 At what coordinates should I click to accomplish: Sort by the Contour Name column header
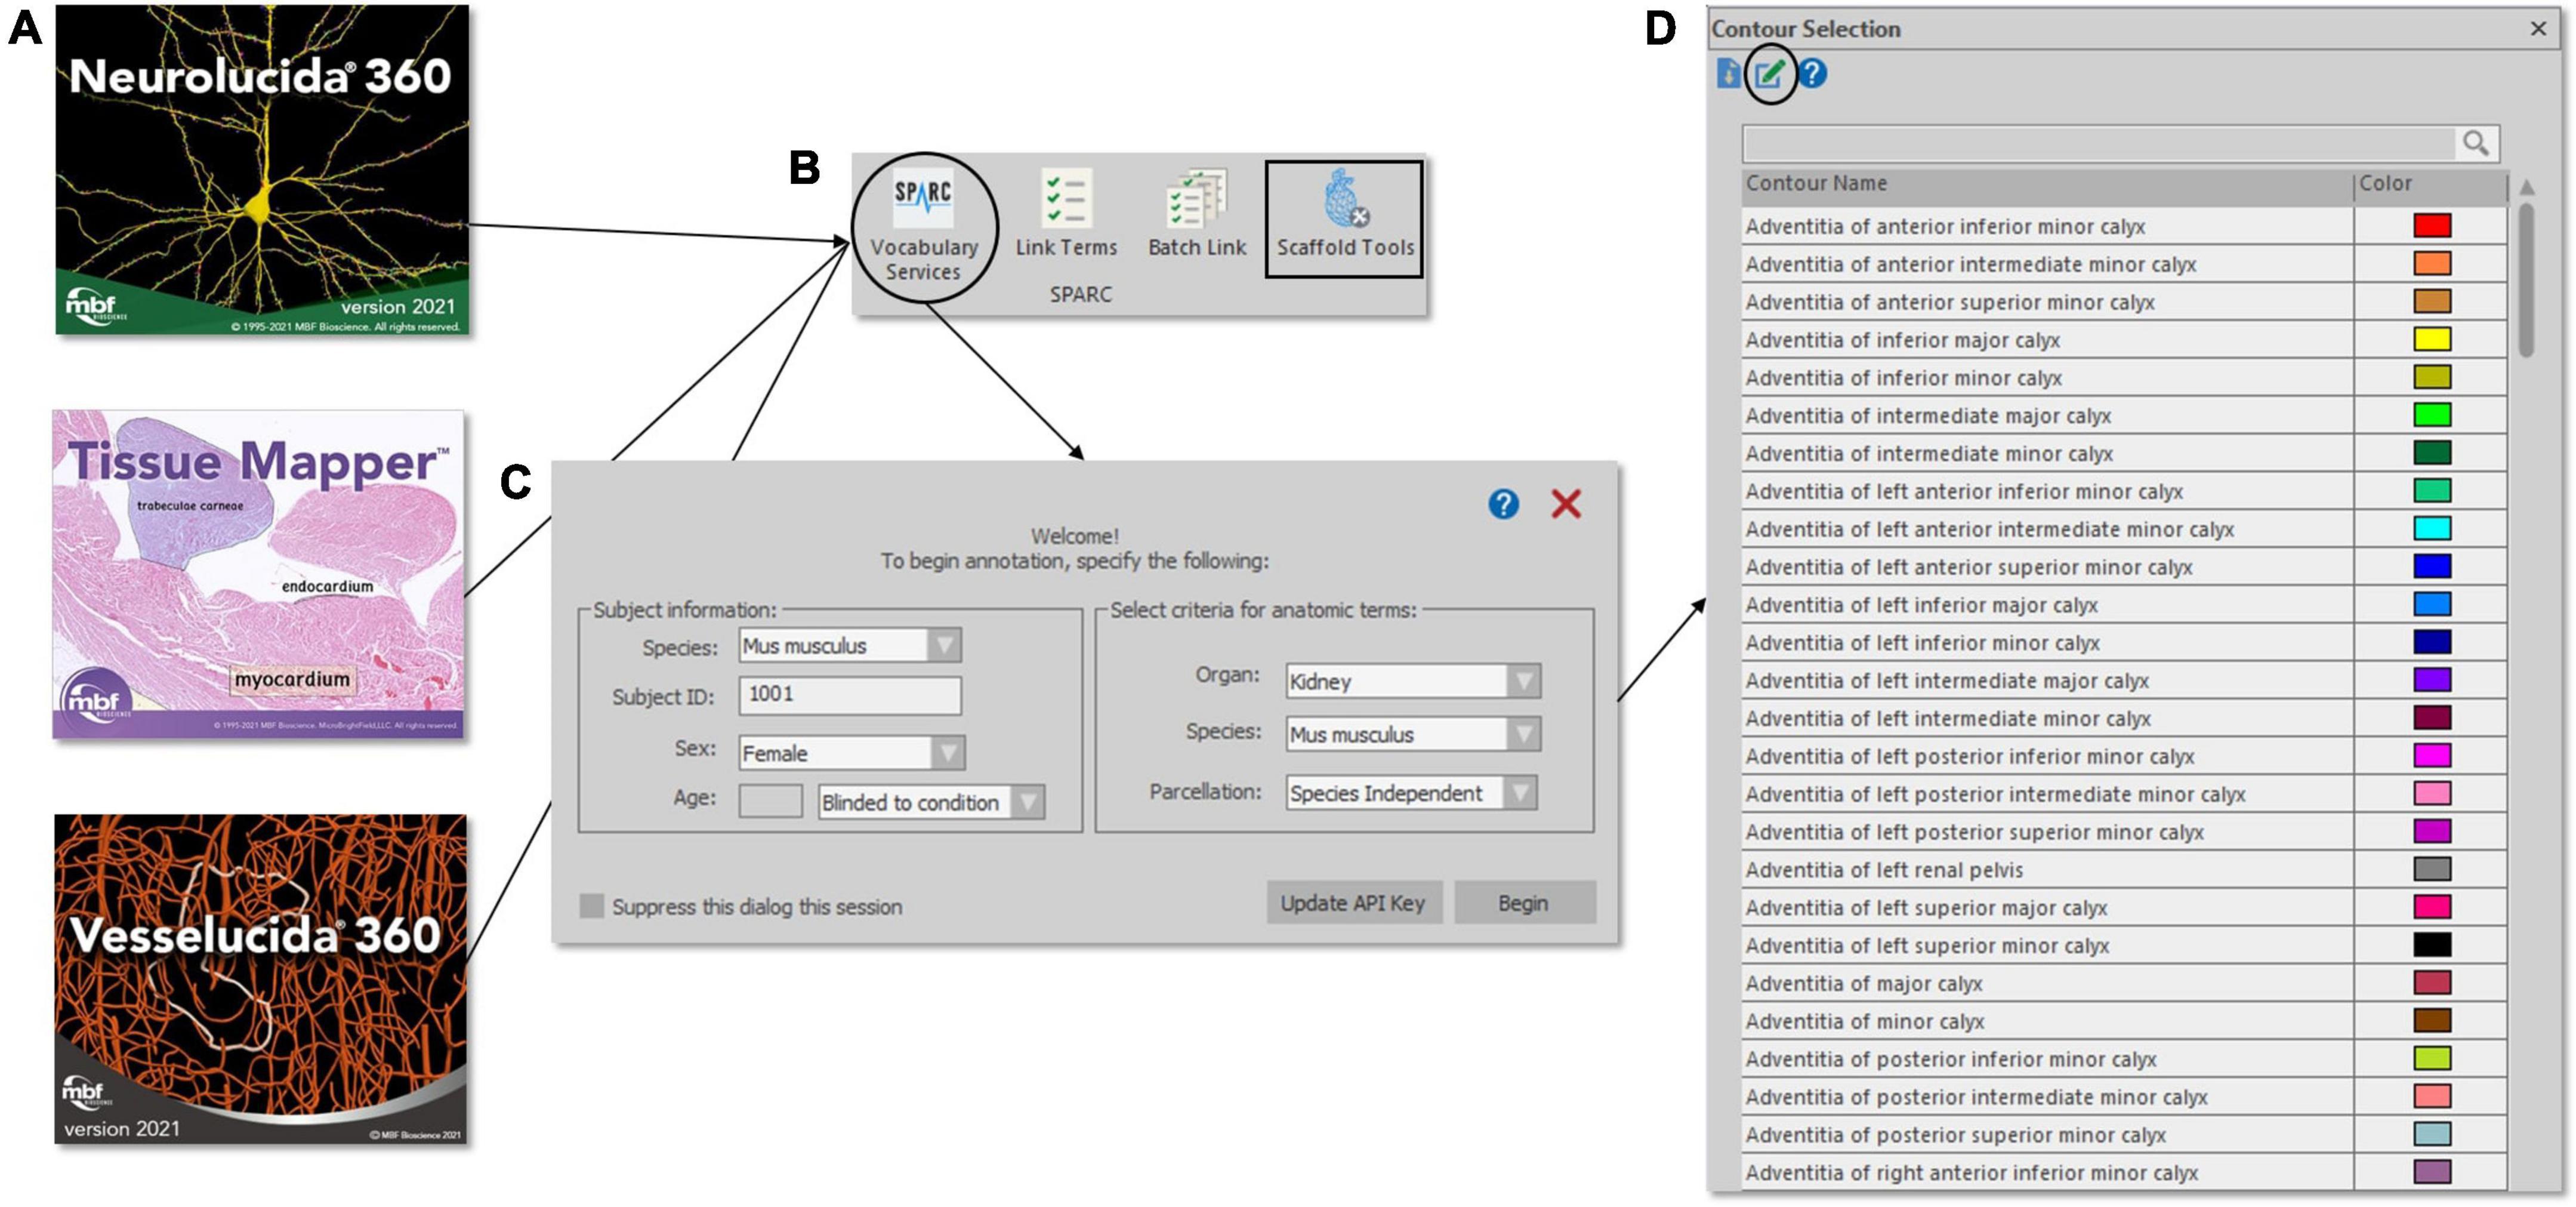pos(2047,184)
